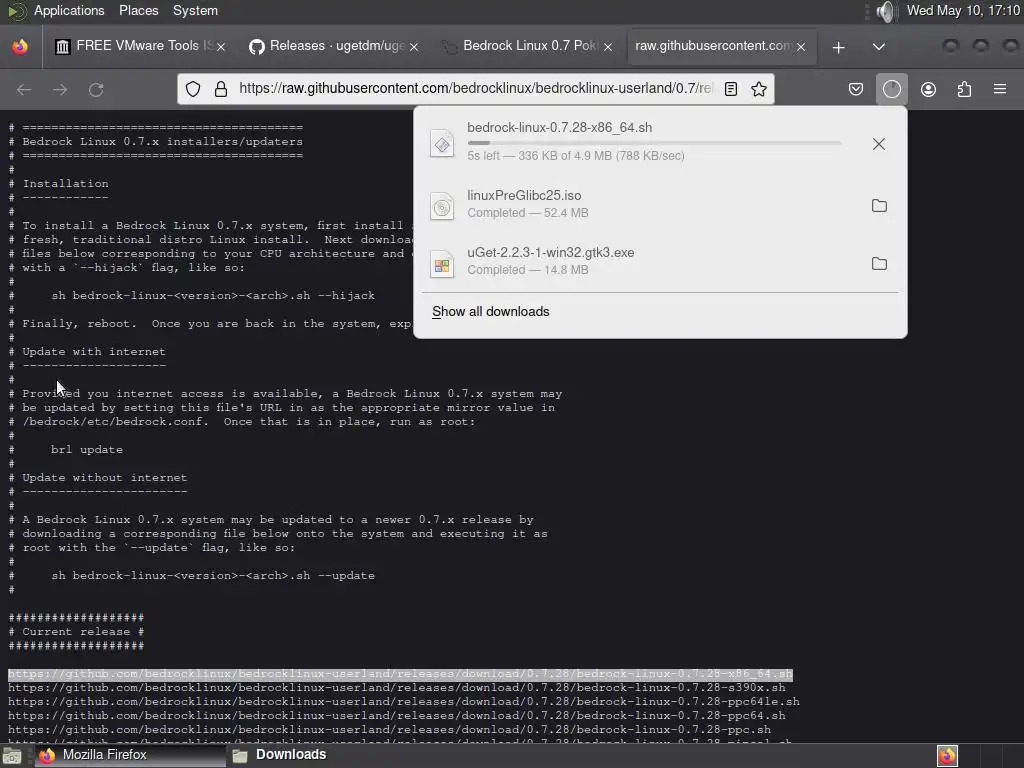Open the Firefox account icon
Viewport: 1024px width, 768px height.
click(x=928, y=89)
